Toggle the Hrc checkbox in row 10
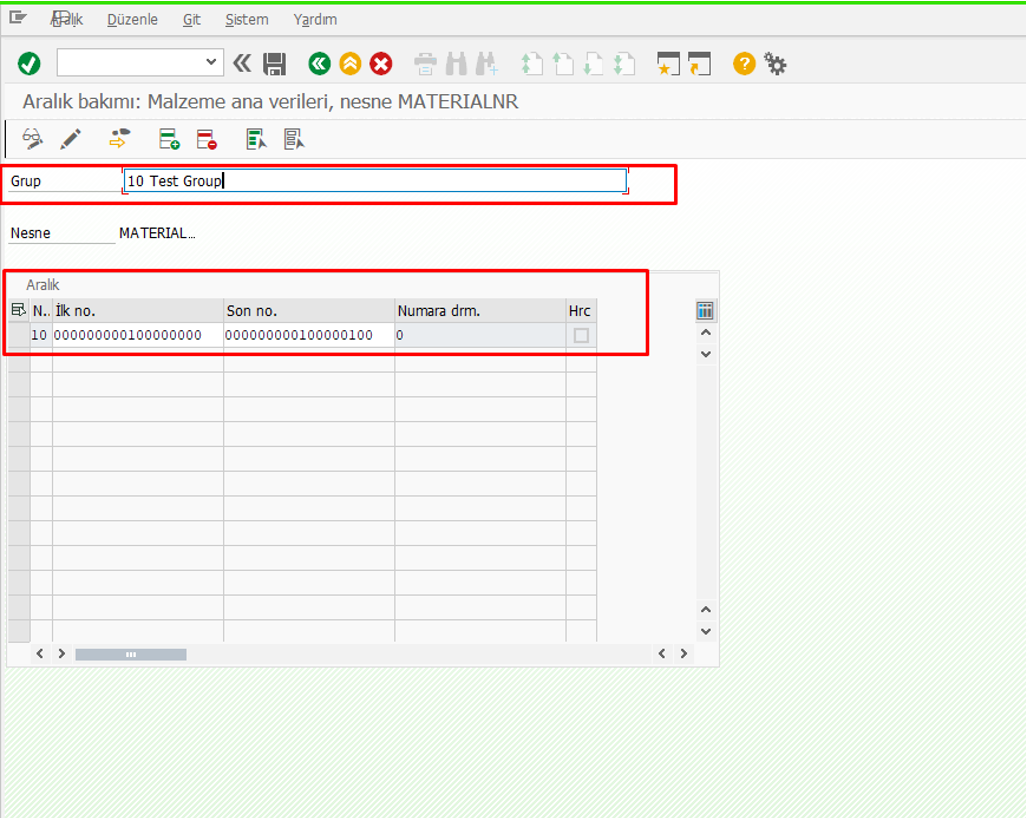This screenshot has height=818, width=1026. click(581, 336)
